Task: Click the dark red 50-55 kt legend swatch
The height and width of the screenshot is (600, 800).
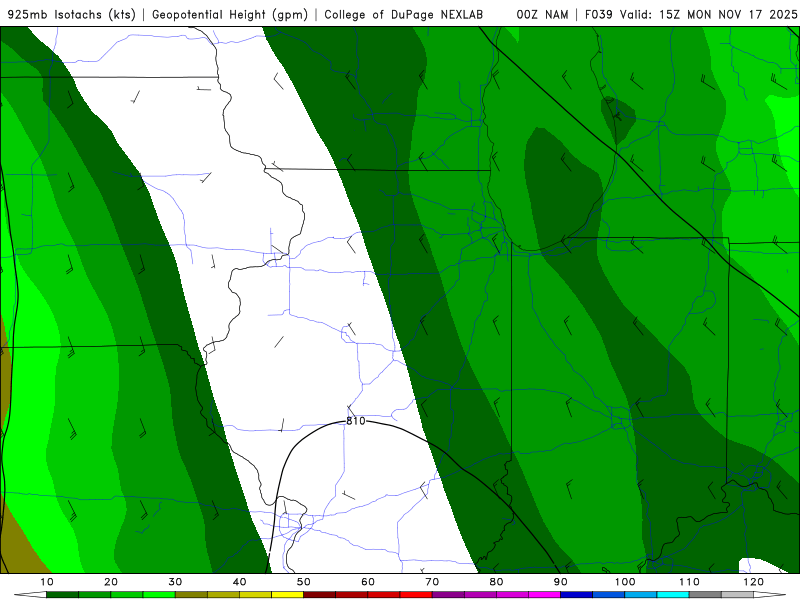Action: 319,595
